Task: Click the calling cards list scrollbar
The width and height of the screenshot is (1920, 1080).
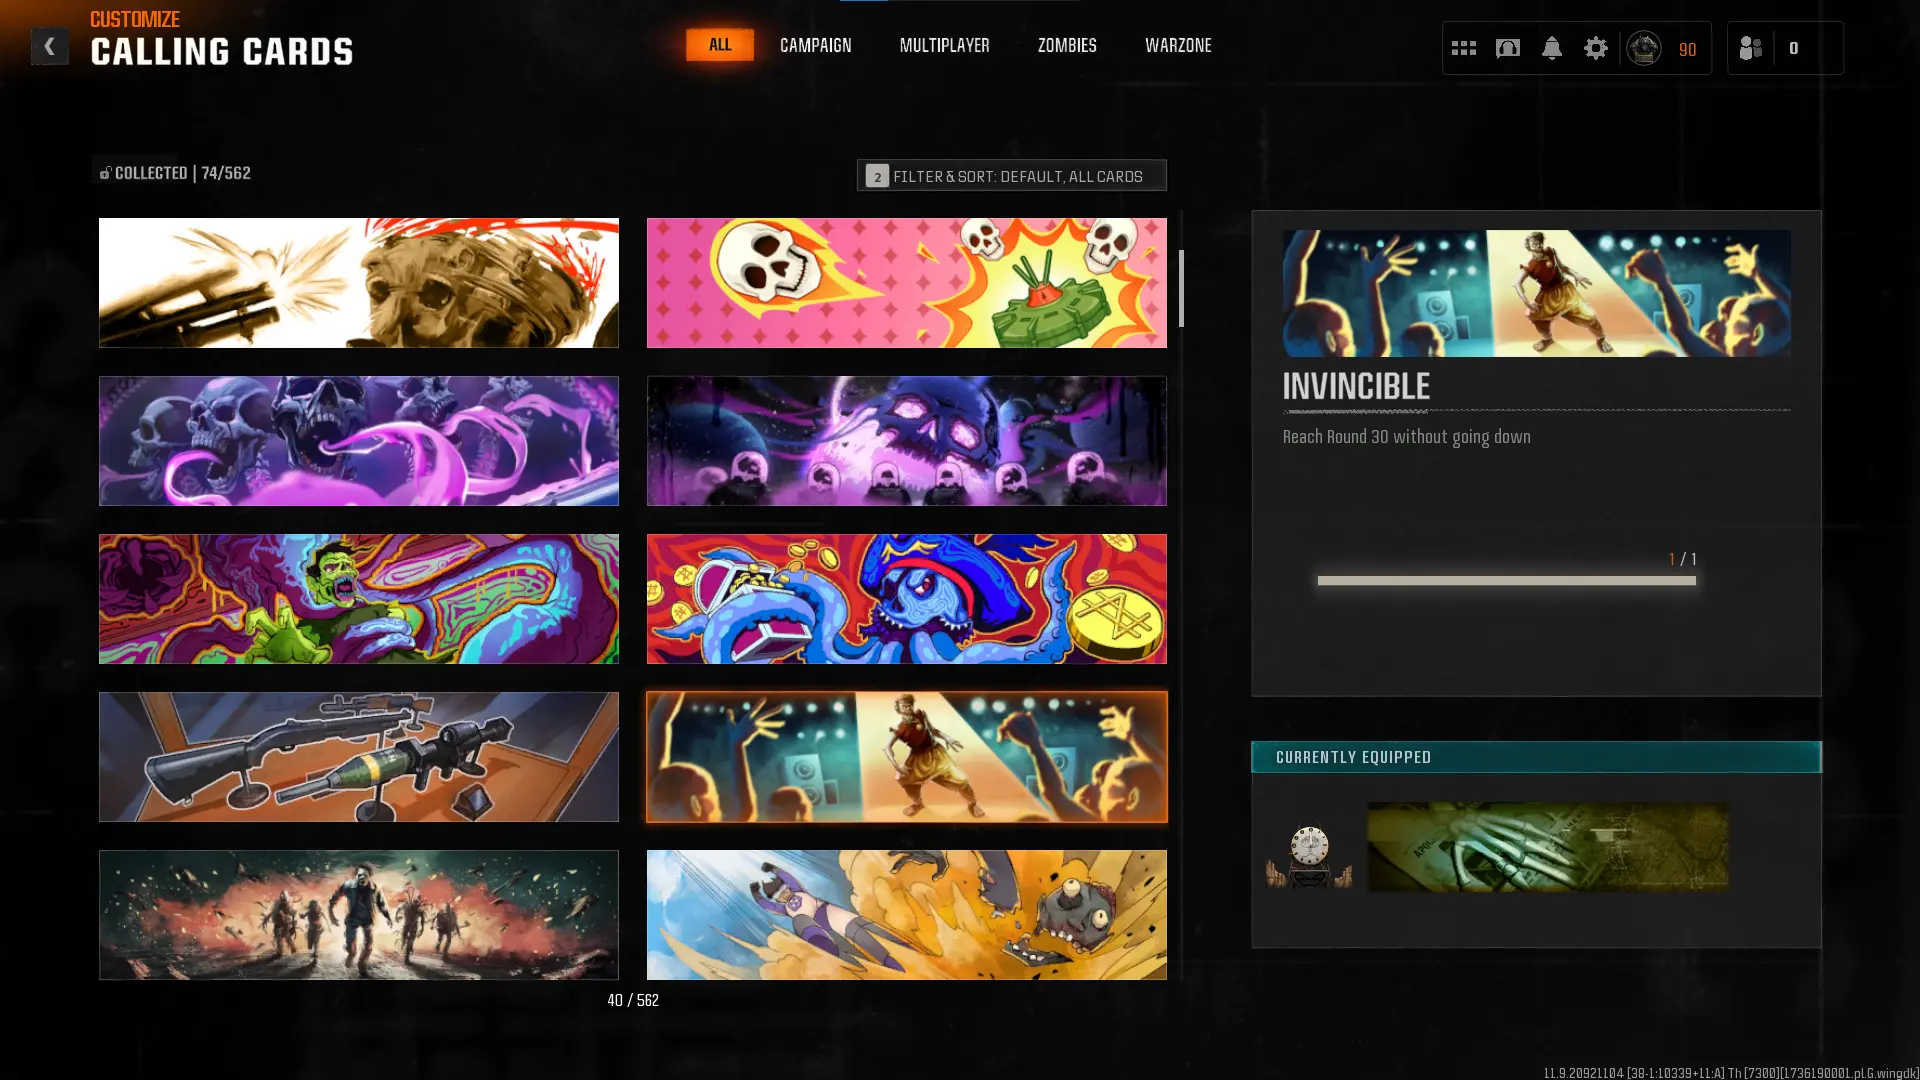Action: tap(1181, 288)
